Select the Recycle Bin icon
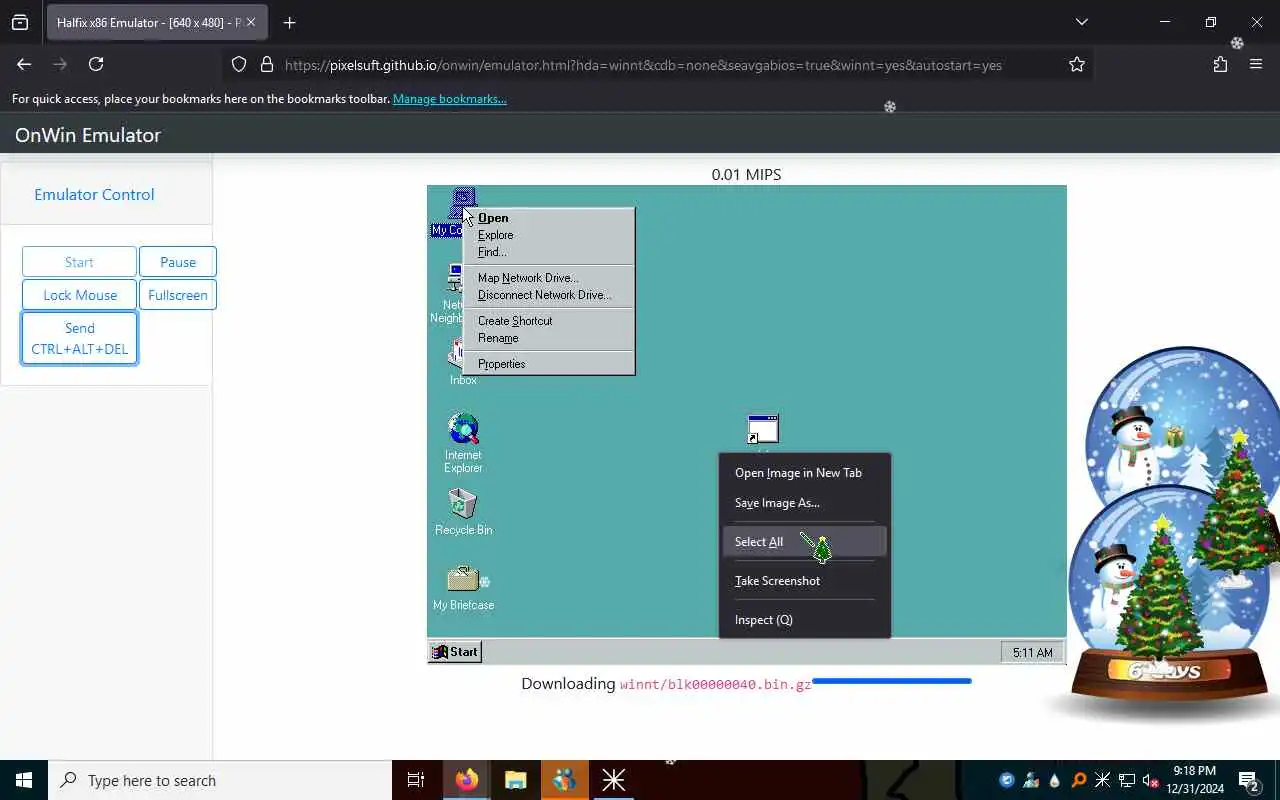The width and height of the screenshot is (1280, 800). (463, 511)
